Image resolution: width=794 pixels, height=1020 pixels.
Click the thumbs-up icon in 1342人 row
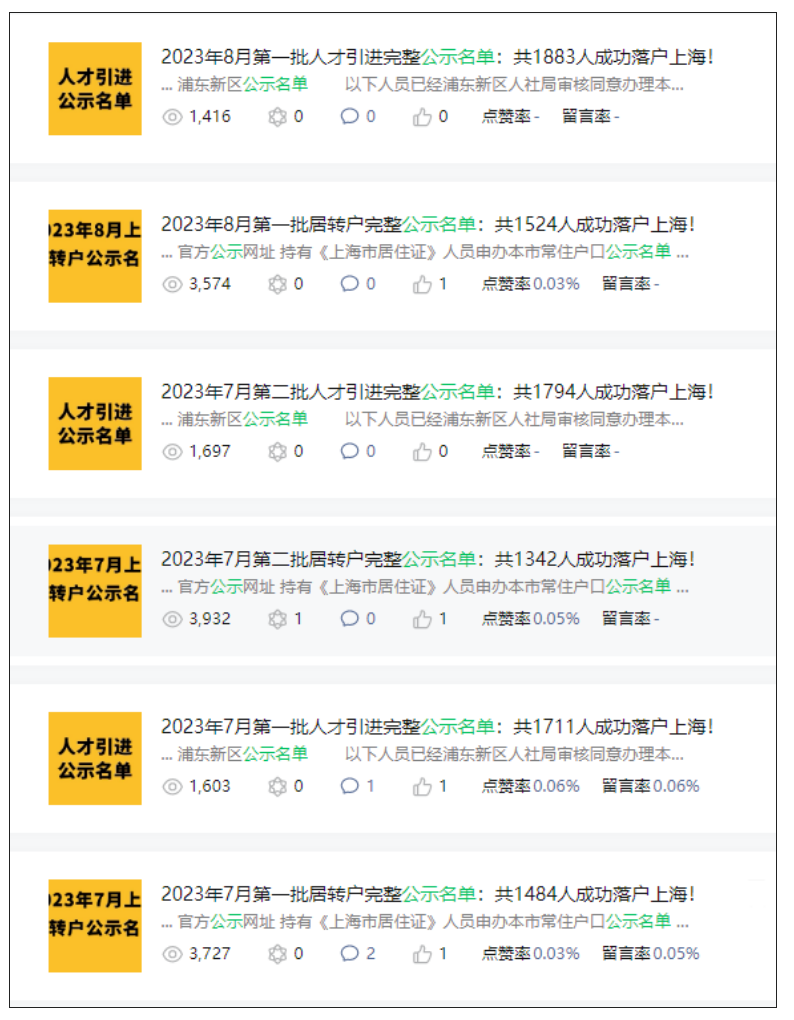(422, 619)
